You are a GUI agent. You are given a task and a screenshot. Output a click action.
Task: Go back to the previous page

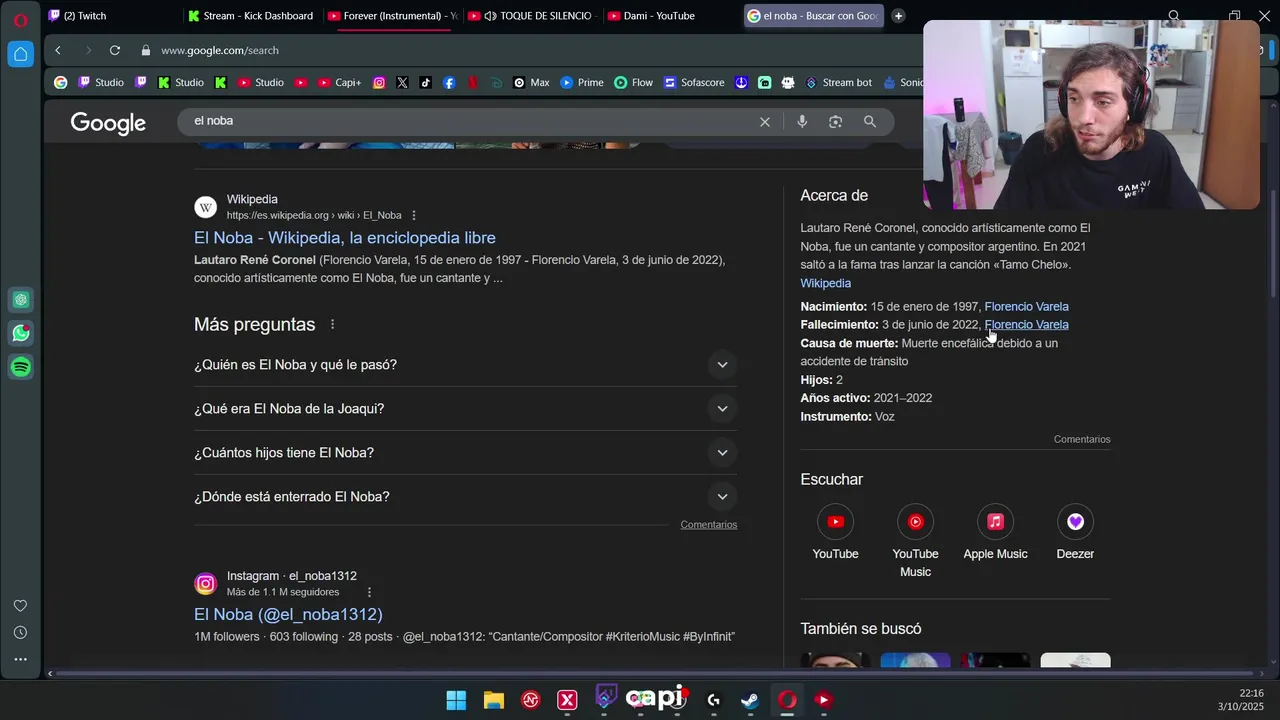(x=58, y=50)
